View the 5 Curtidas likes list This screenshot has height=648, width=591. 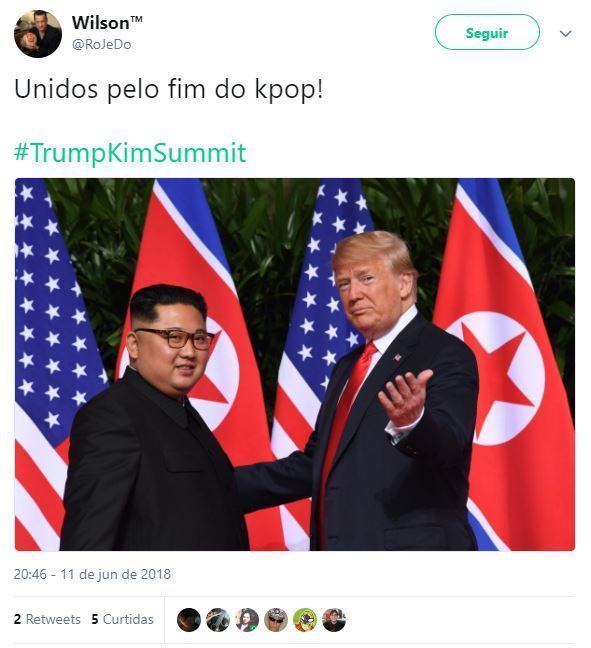tap(122, 619)
